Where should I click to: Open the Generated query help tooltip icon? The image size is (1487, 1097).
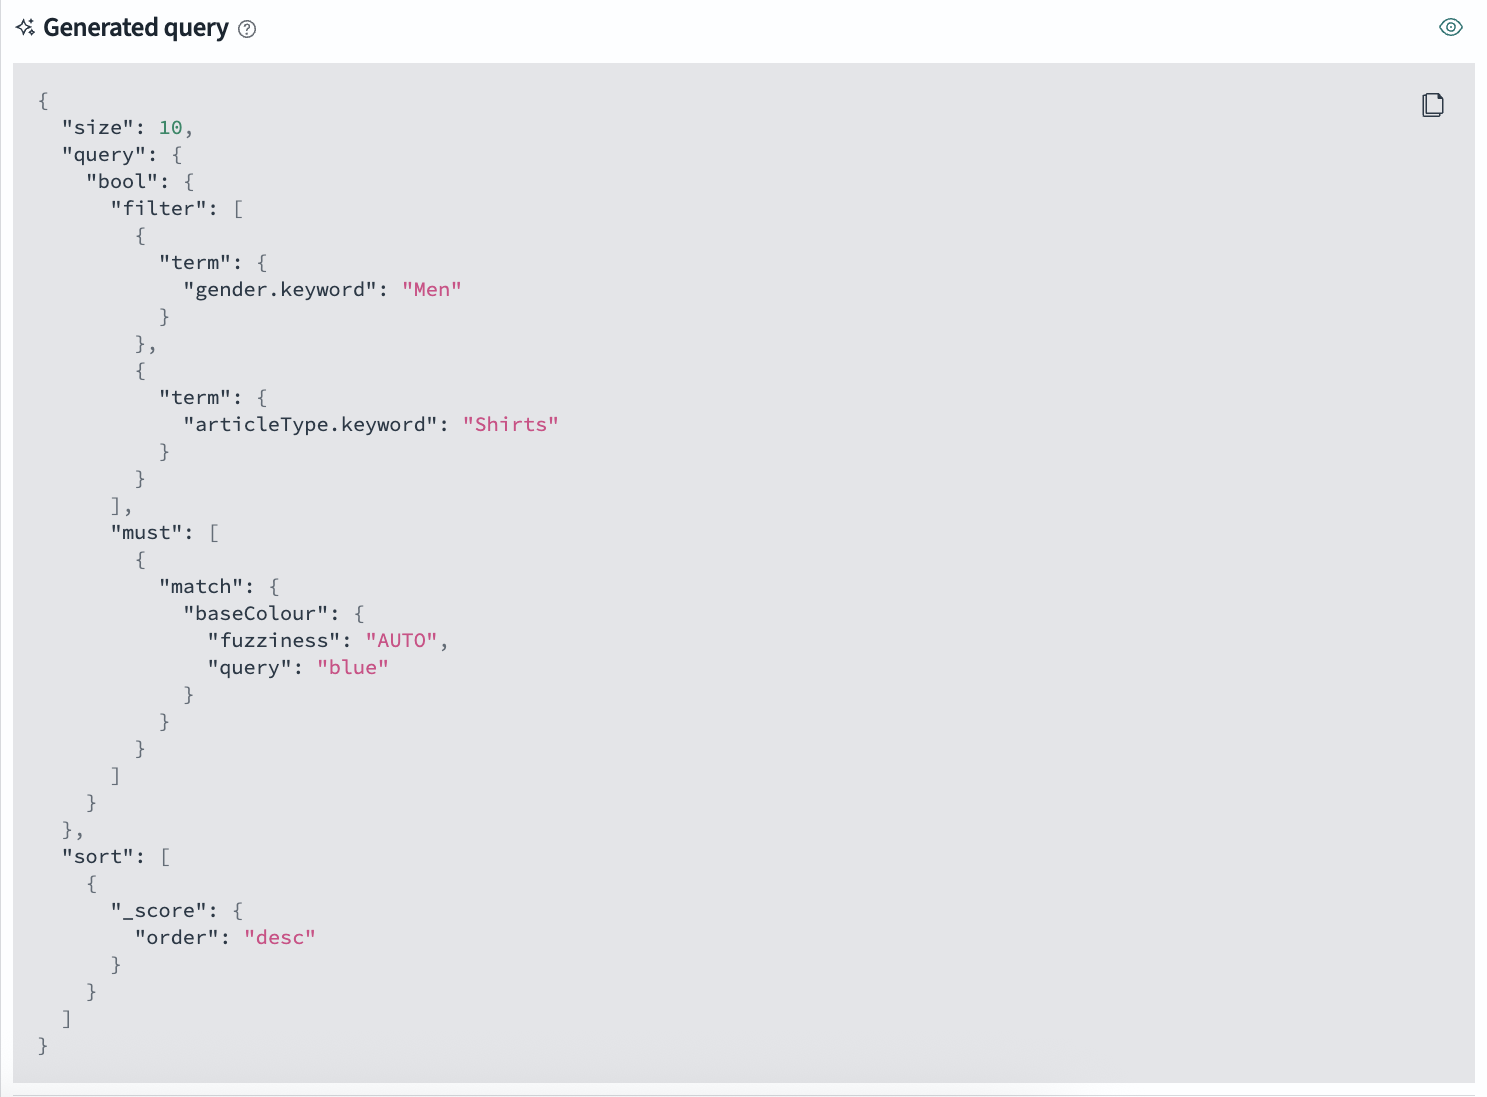pyautogui.click(x=247, y=30)
